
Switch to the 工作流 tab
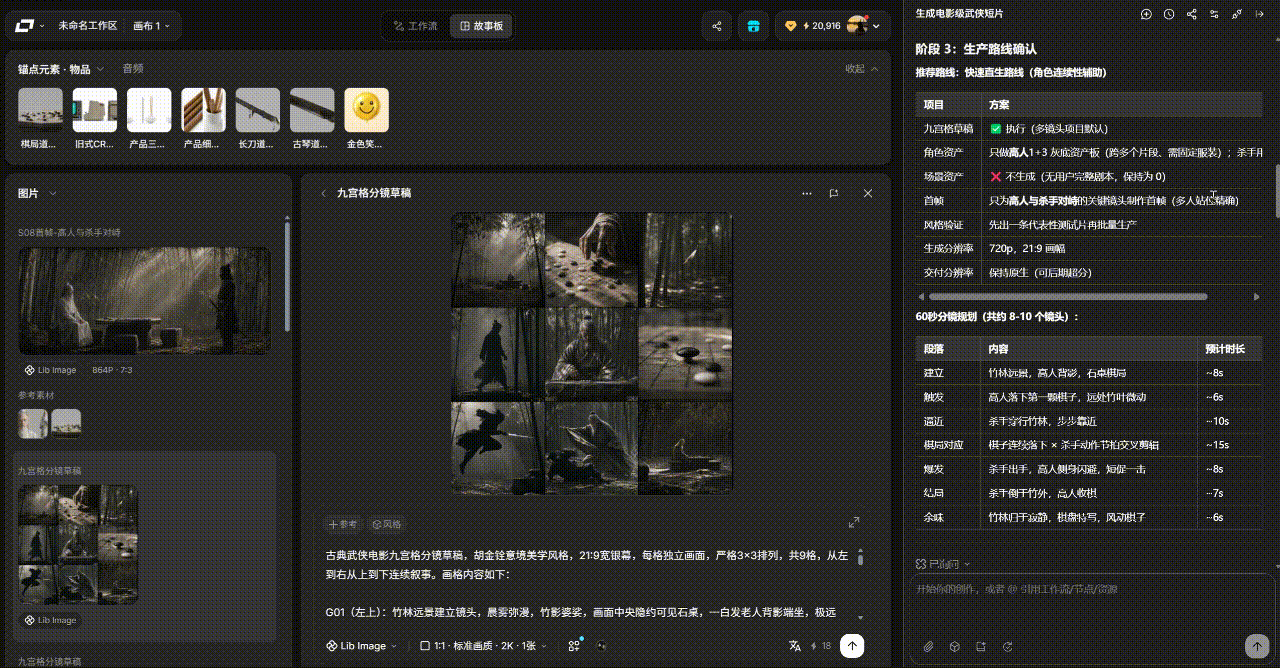click(415, 26)
